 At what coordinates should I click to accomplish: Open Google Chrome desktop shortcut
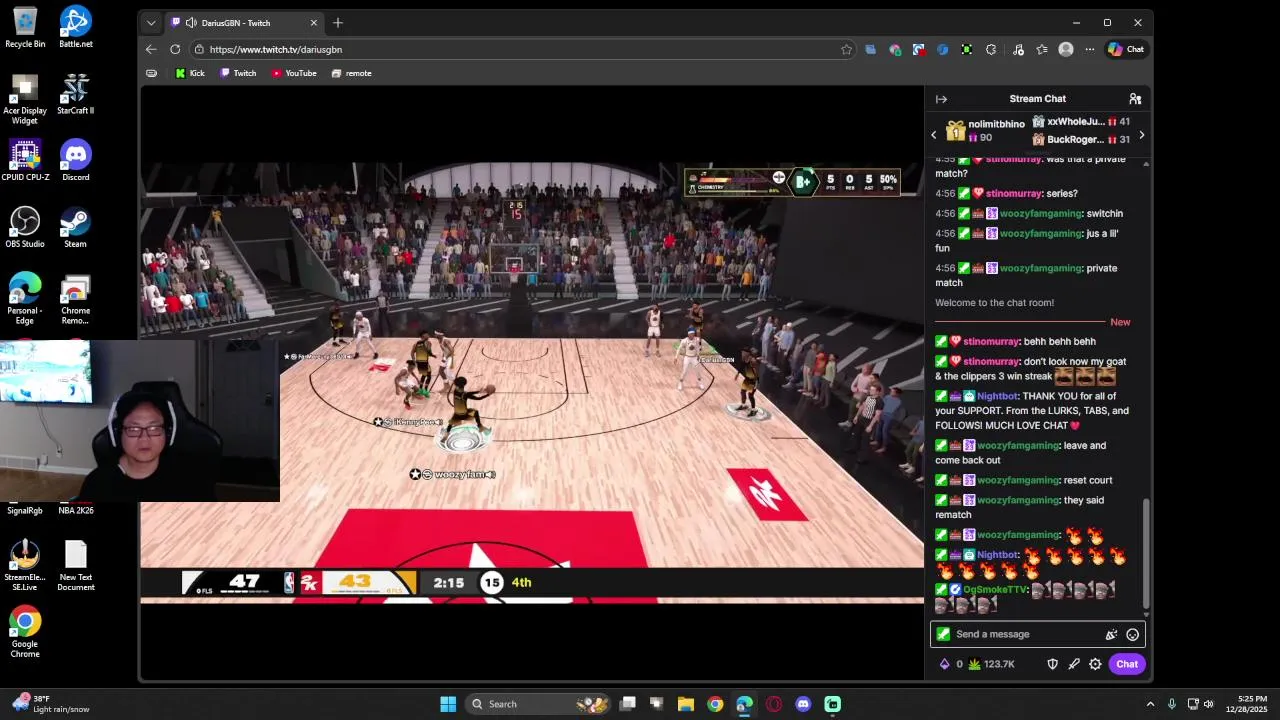25,632
